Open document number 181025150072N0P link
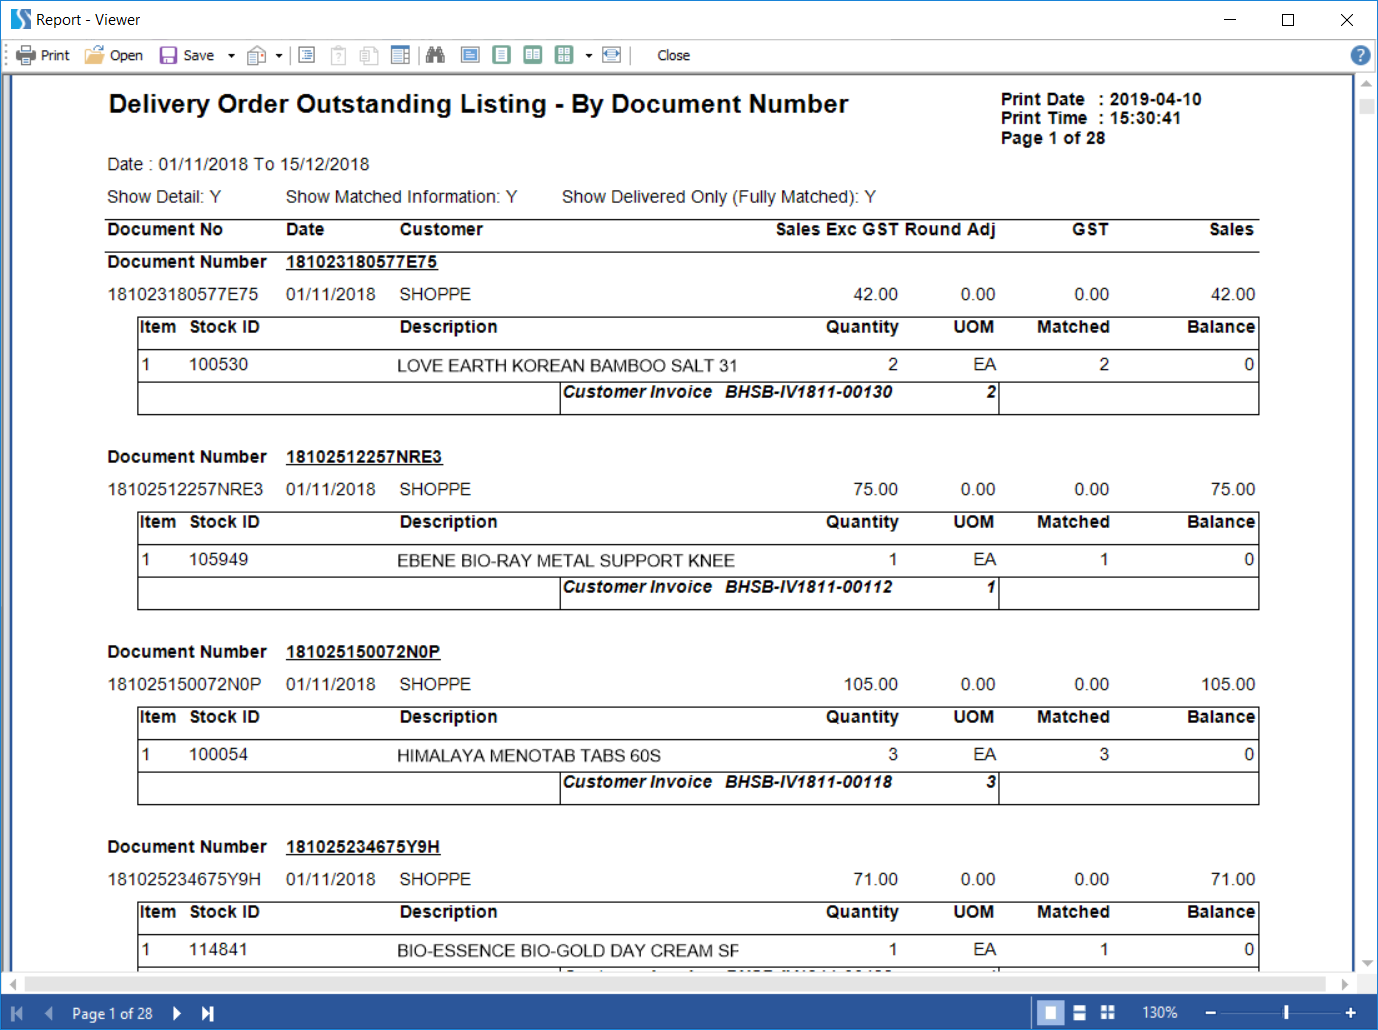This screenshot has width=1378, height=1030. point(363,652)
